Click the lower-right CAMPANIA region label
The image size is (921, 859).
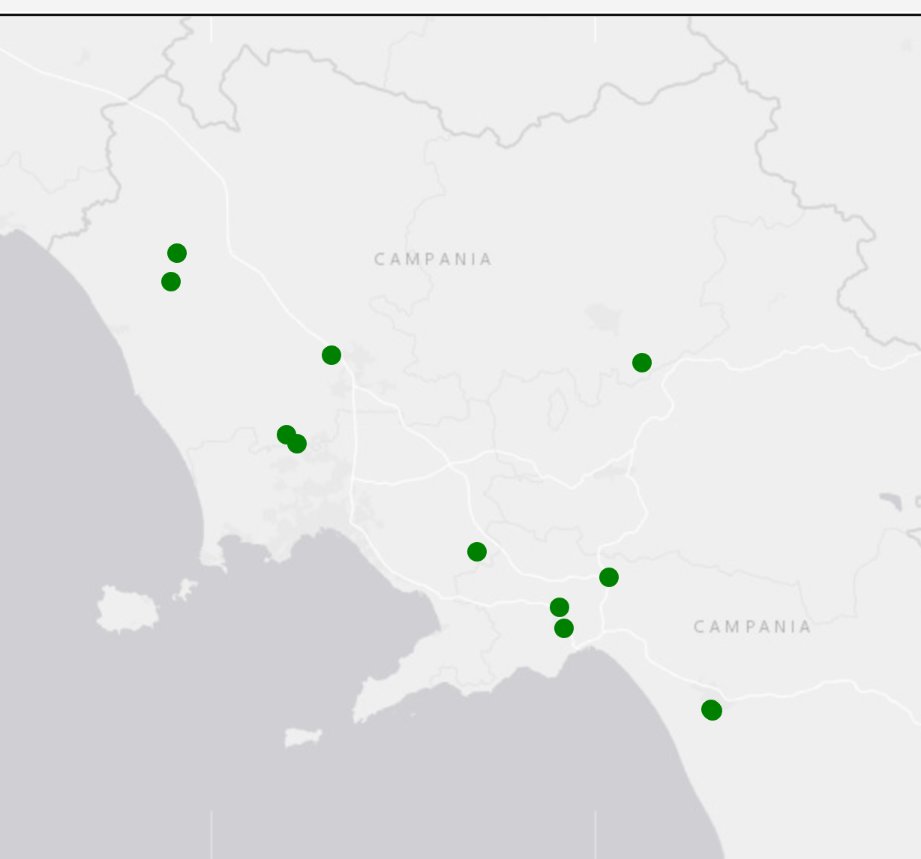tap(752, 626)
